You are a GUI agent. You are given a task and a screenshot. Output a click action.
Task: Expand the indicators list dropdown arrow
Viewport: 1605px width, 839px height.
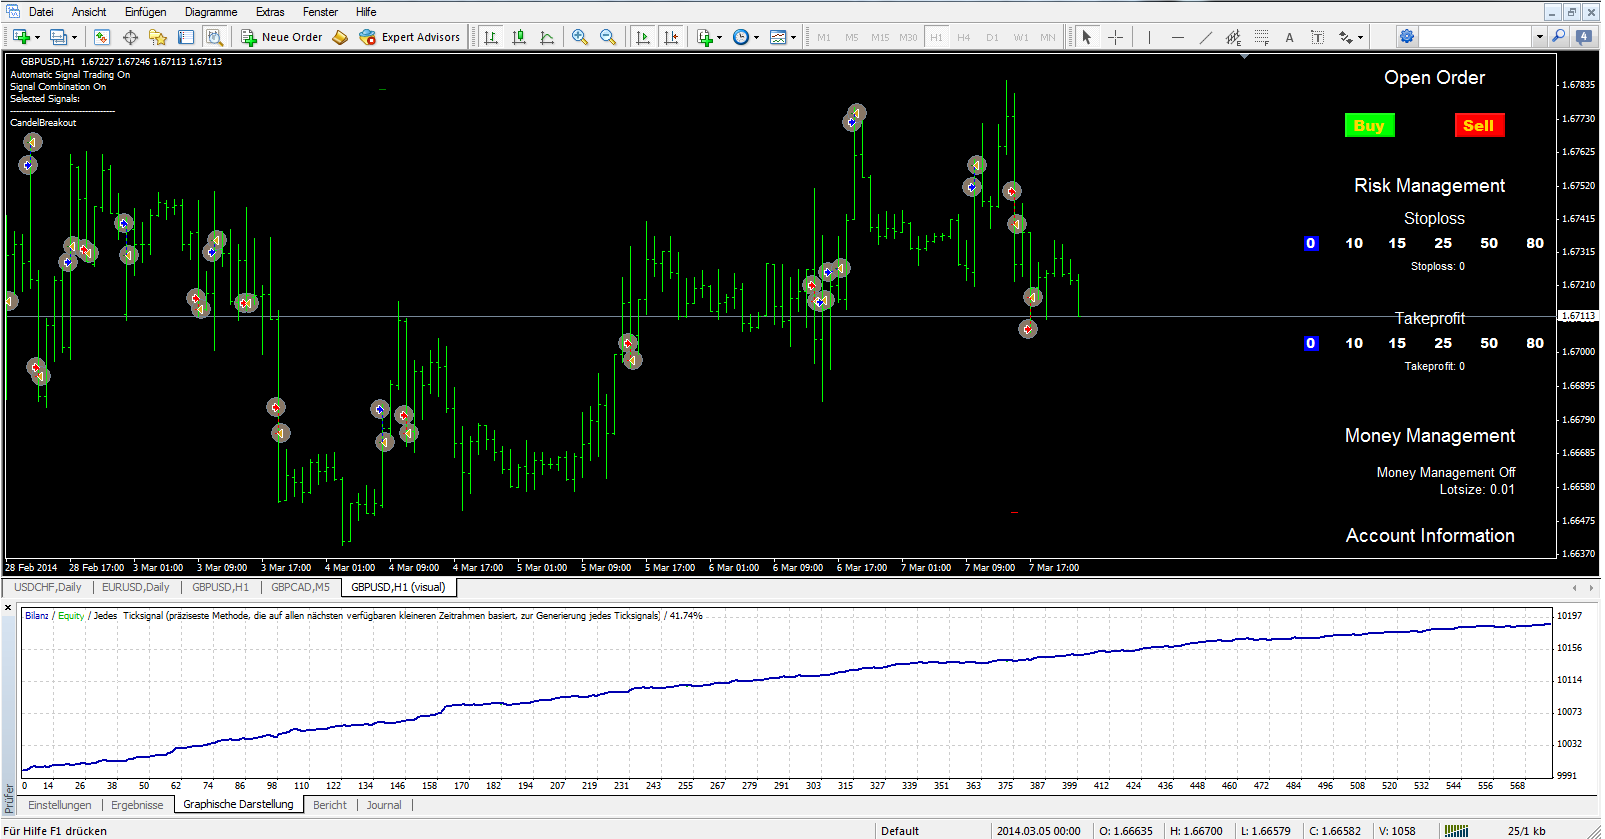(719, 38)
